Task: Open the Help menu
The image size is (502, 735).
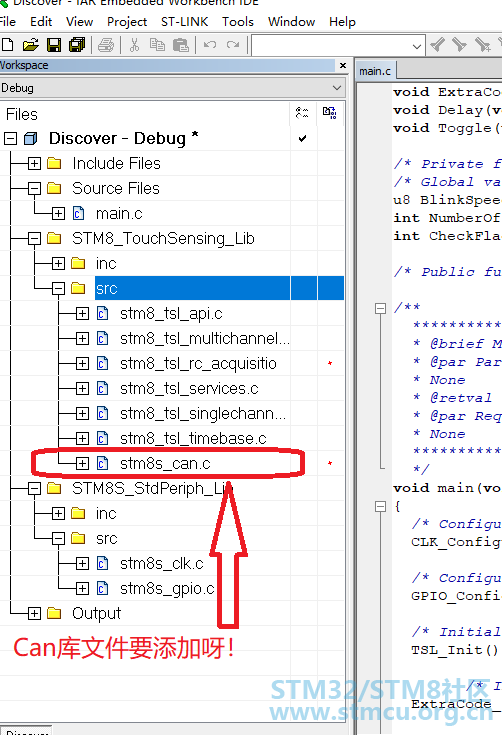Action: pyautogui.click(x=342, y=22)
